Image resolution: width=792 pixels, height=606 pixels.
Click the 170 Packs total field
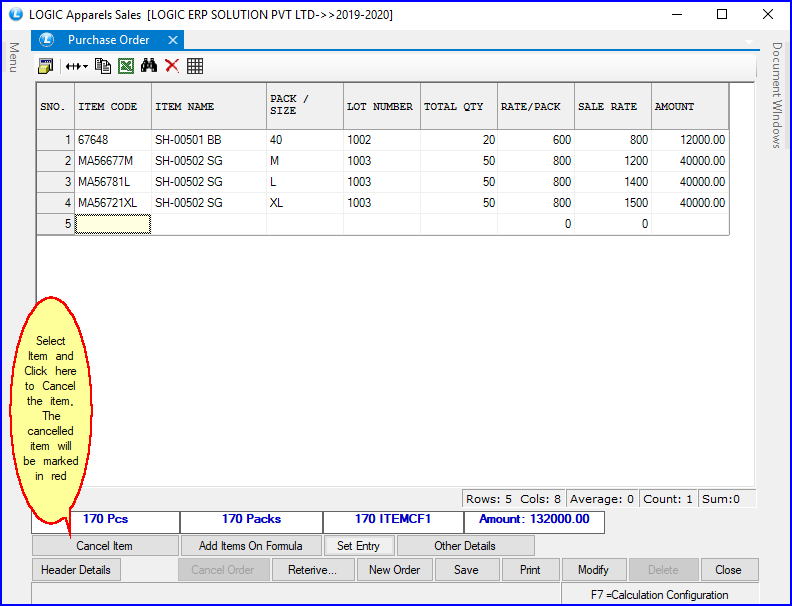click(x=252, y=520)
